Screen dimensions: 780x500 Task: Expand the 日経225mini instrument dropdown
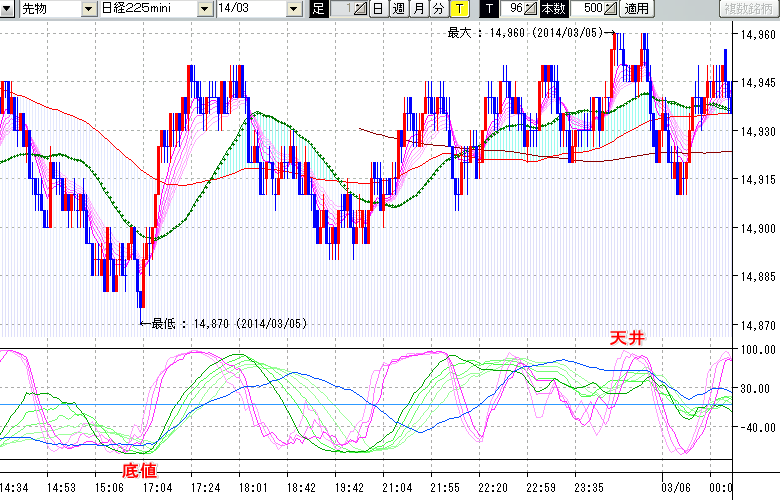point(205,9)
